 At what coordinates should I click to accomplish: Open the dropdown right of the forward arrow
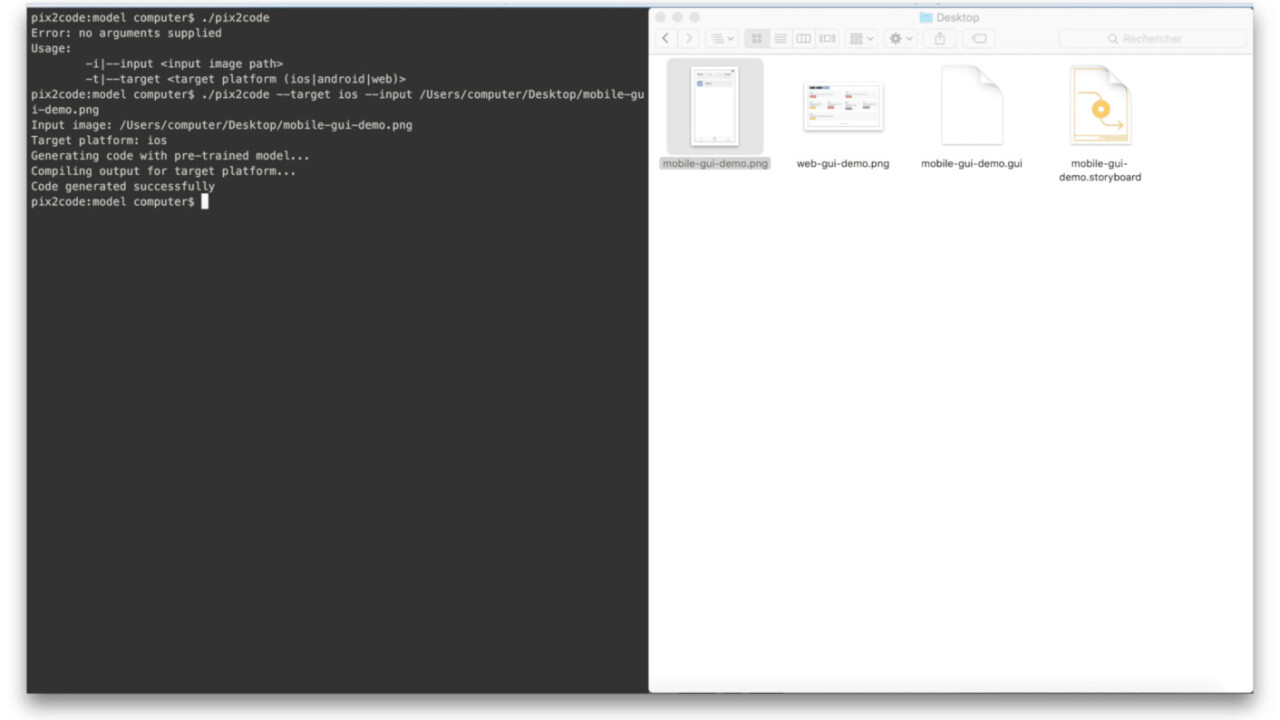[x=721, y=38]
